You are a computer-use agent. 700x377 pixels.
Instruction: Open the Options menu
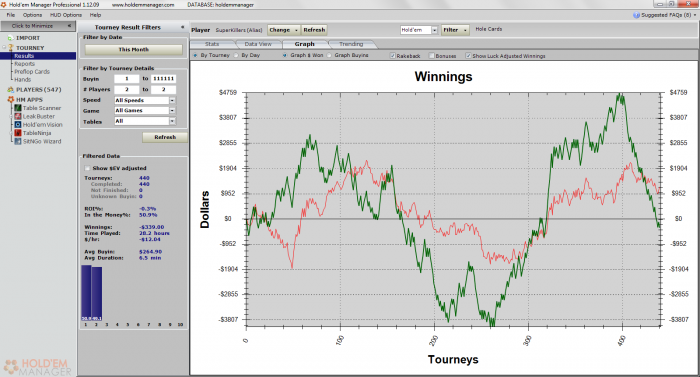coord(32,15)
